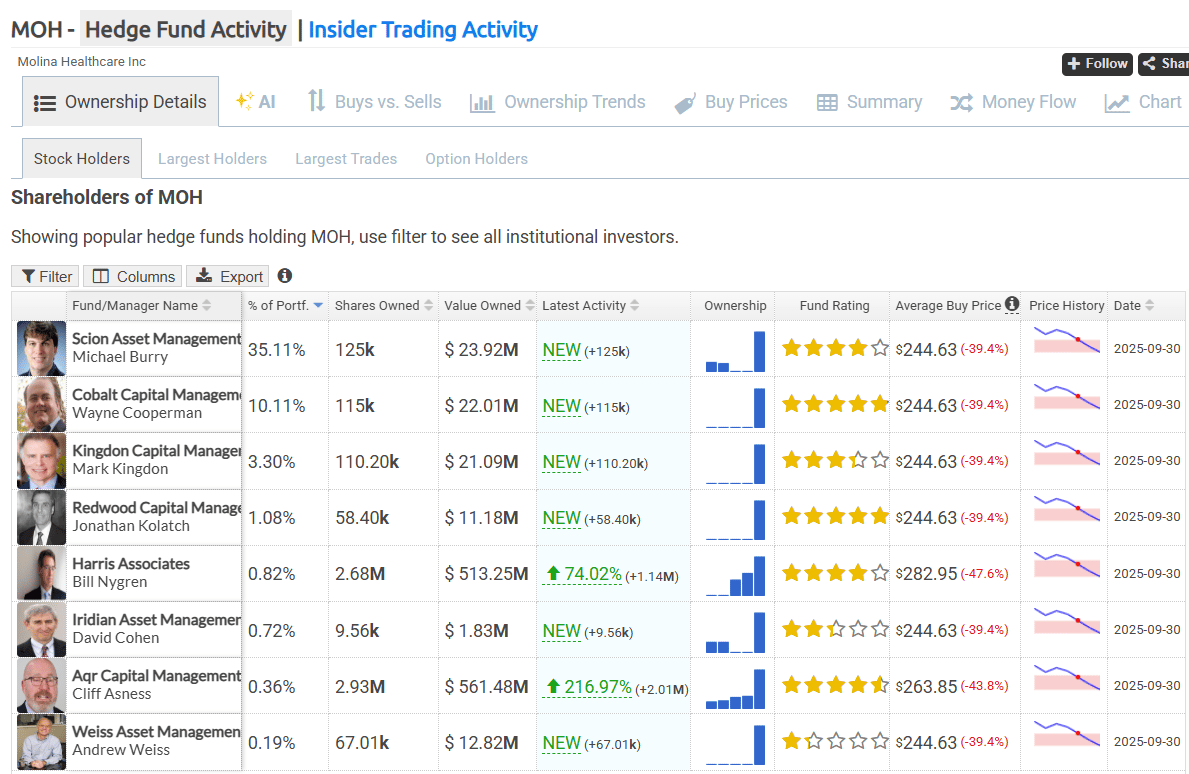Open Jonathan Kolatch's profile photo
This screenshot has width=1189, height=774.
point(41,517)
